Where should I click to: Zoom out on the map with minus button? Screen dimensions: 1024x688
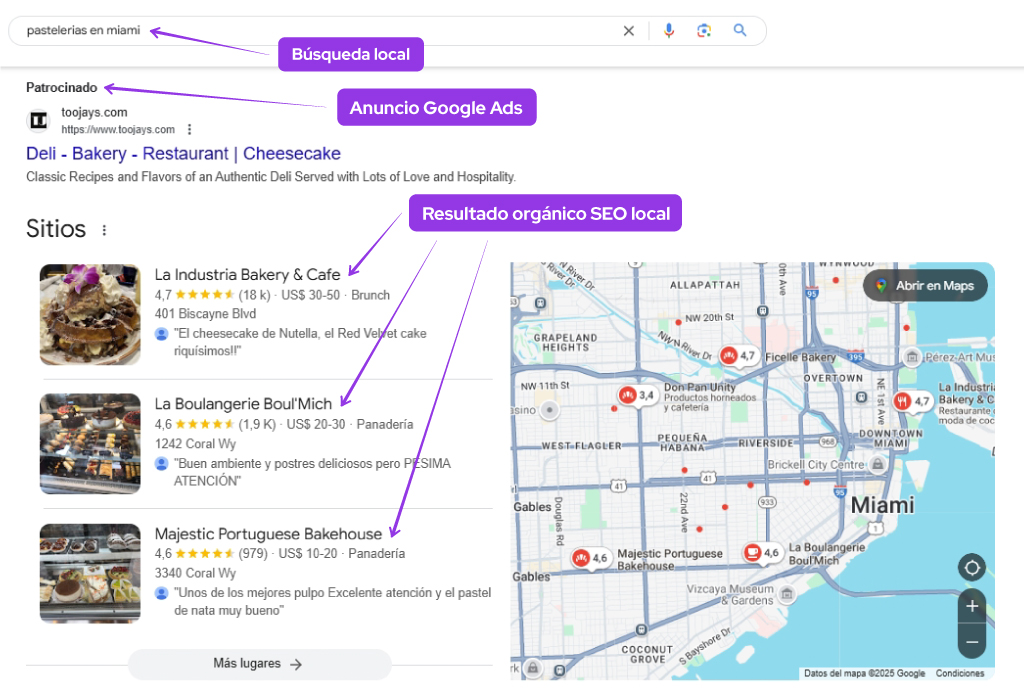pos(972,642)
